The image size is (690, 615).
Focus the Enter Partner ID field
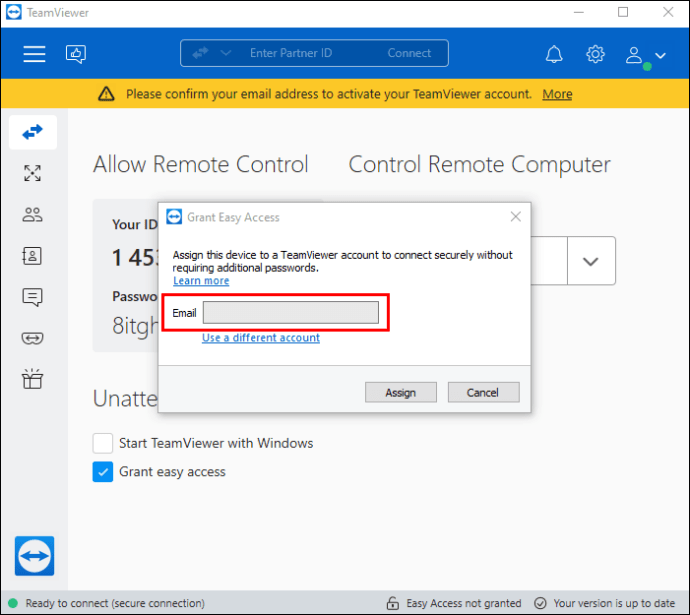click(291, 53)
